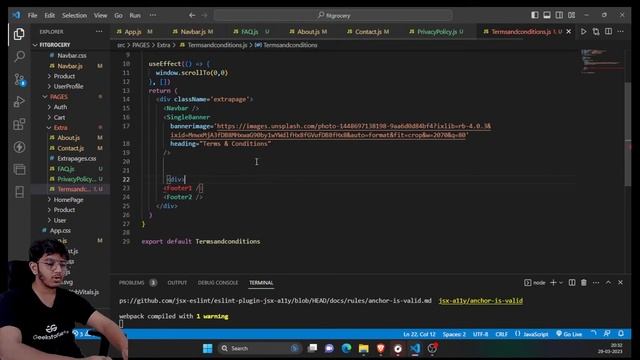The image size is (640, 360).
Task: Collapse the PAGES folder
Action: pos(59,97)
